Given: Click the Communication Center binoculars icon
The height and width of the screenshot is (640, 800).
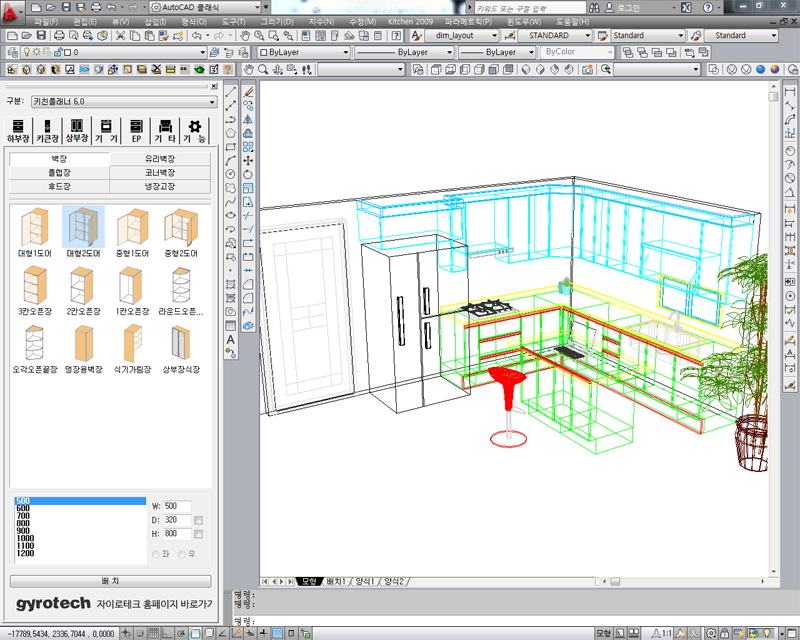Looking at the screenshot, I should (x=594, y=8).
